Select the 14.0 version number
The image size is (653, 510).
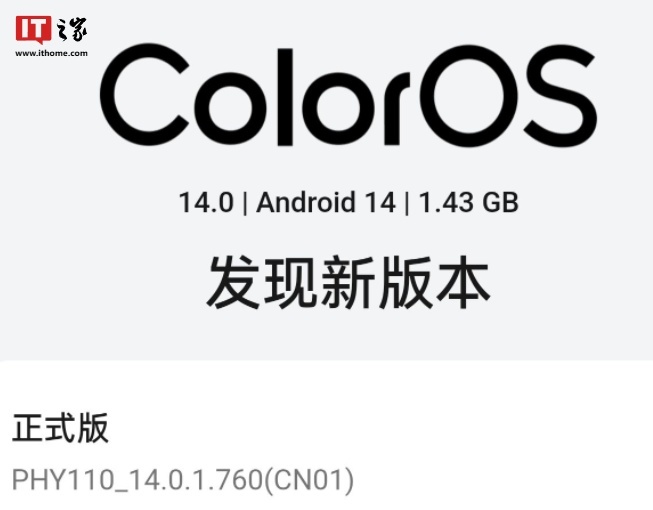[x=206, y=202]
